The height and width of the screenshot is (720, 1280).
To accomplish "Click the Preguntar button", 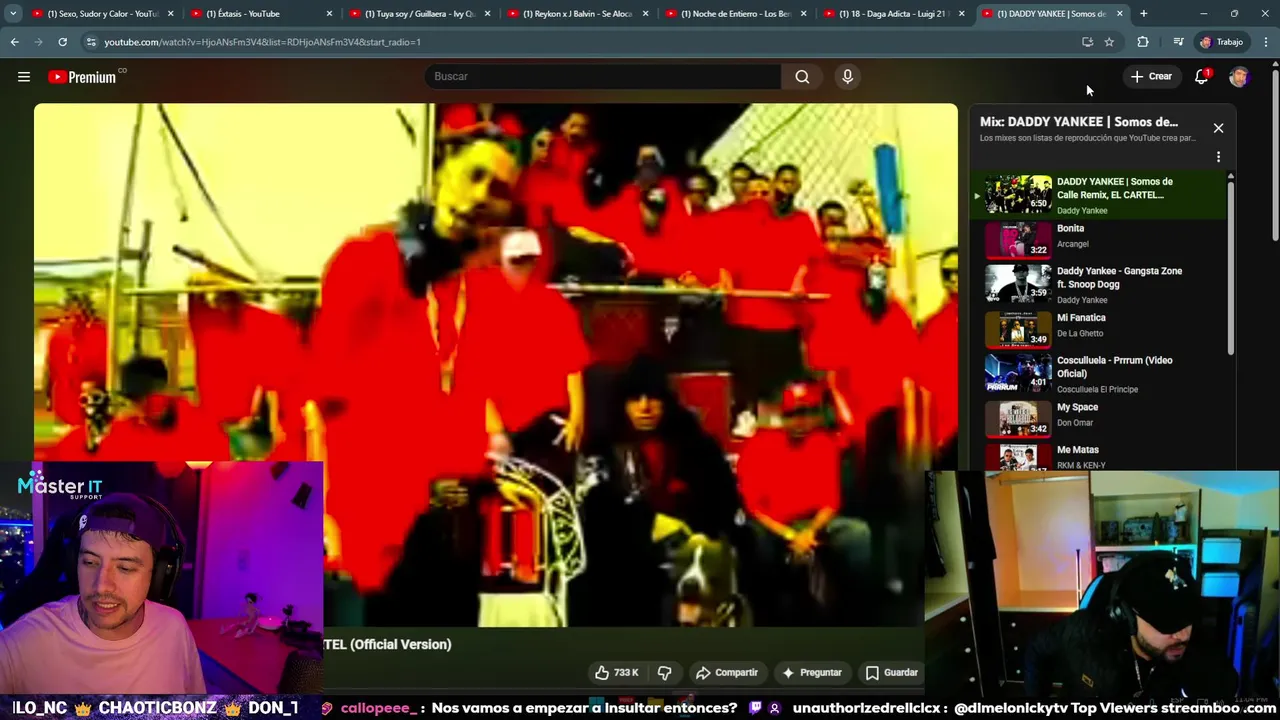I will 812,672.
